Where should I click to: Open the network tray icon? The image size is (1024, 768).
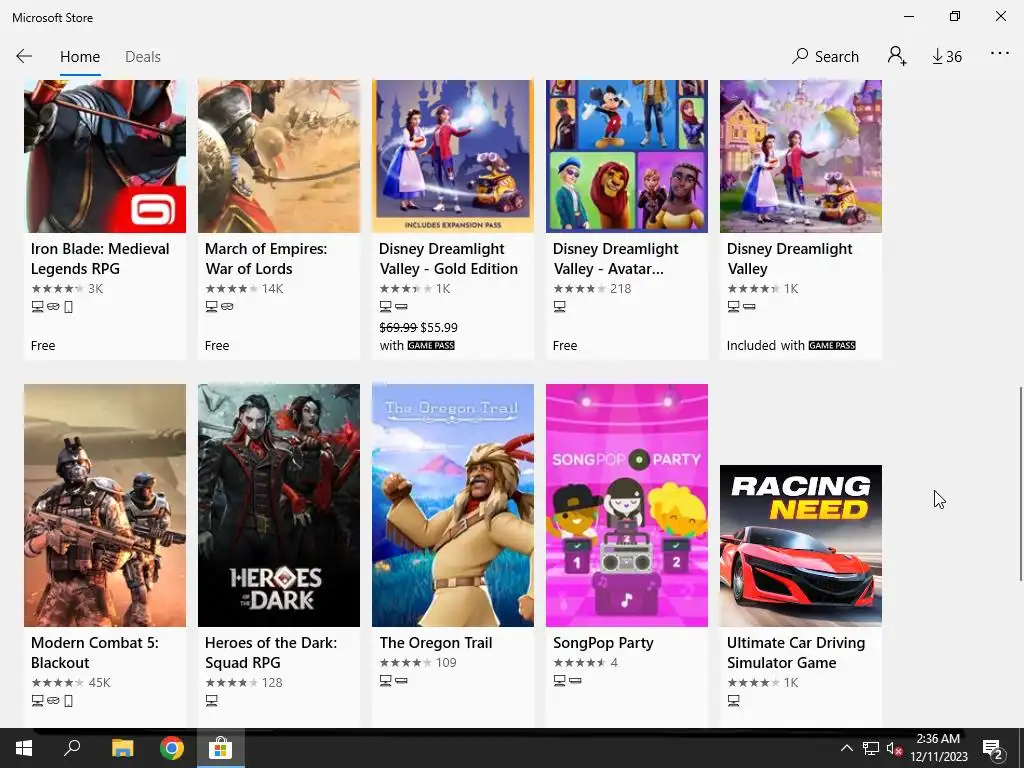coord(871,748)
